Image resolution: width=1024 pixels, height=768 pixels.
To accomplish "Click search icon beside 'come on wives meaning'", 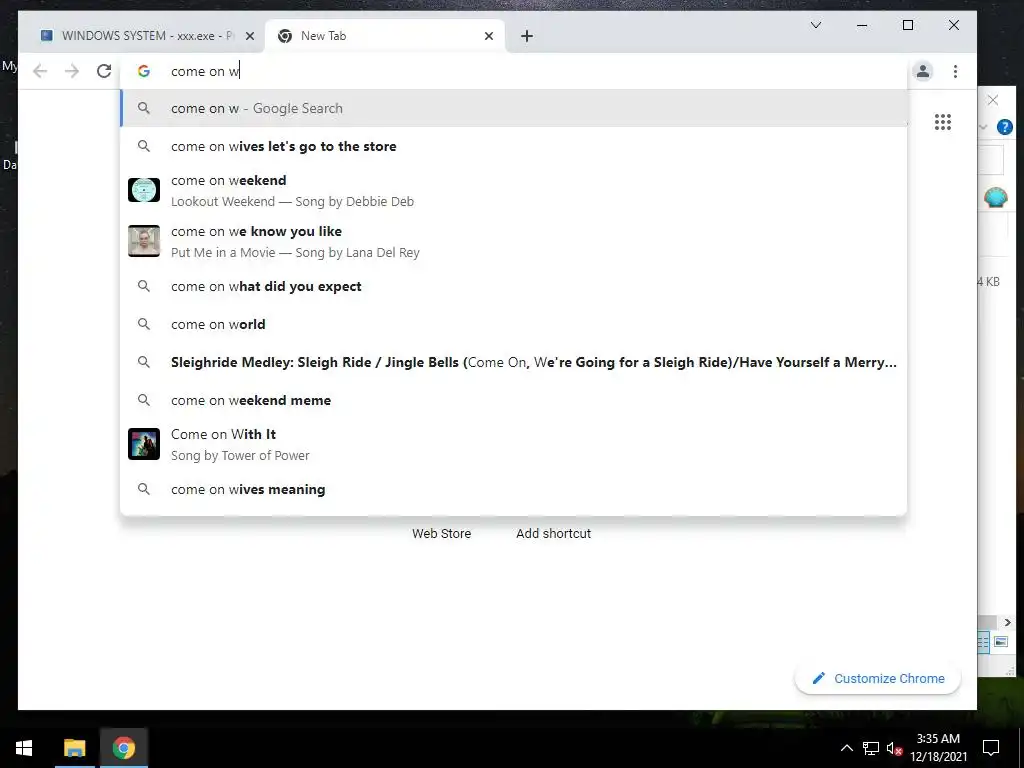I will (x=144, y=489).
